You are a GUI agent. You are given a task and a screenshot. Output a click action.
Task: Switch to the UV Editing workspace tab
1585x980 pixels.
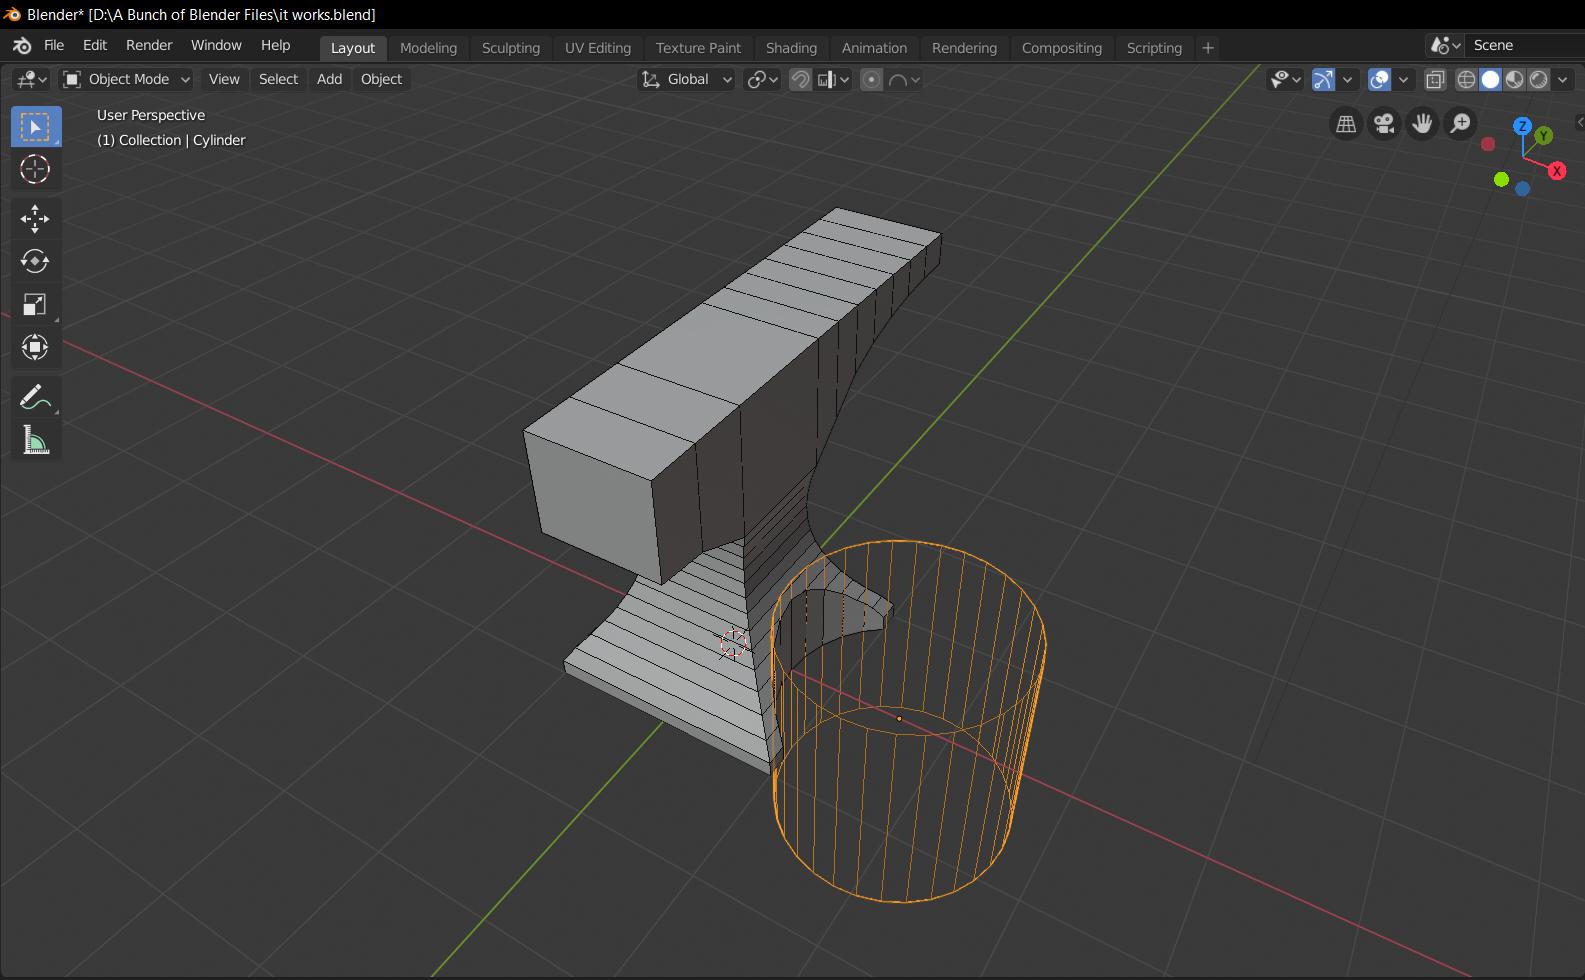pos(598,48)
